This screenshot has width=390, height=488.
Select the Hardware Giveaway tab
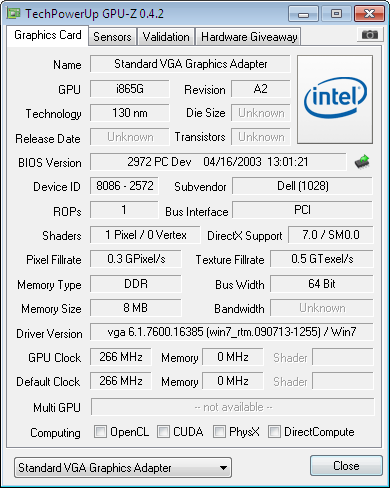click(x=249, y=37)
